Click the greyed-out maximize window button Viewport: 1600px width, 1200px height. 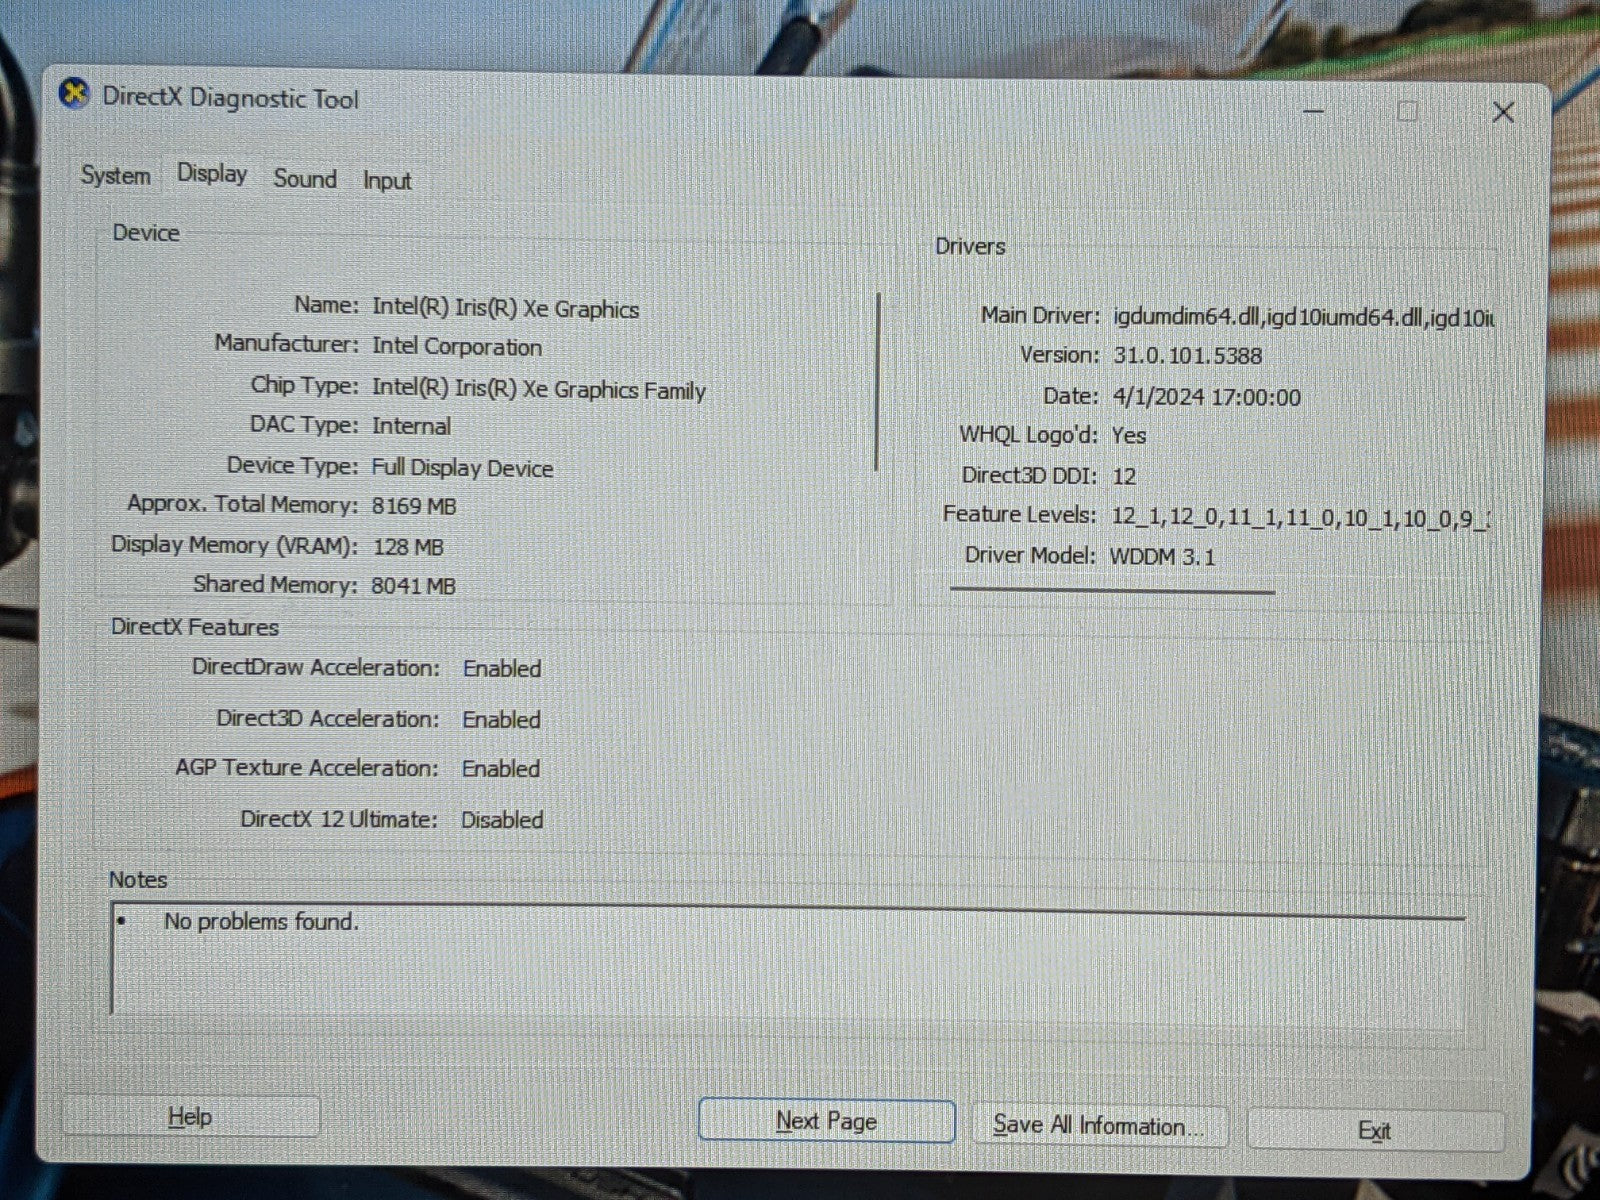[x=1407, y=112]
